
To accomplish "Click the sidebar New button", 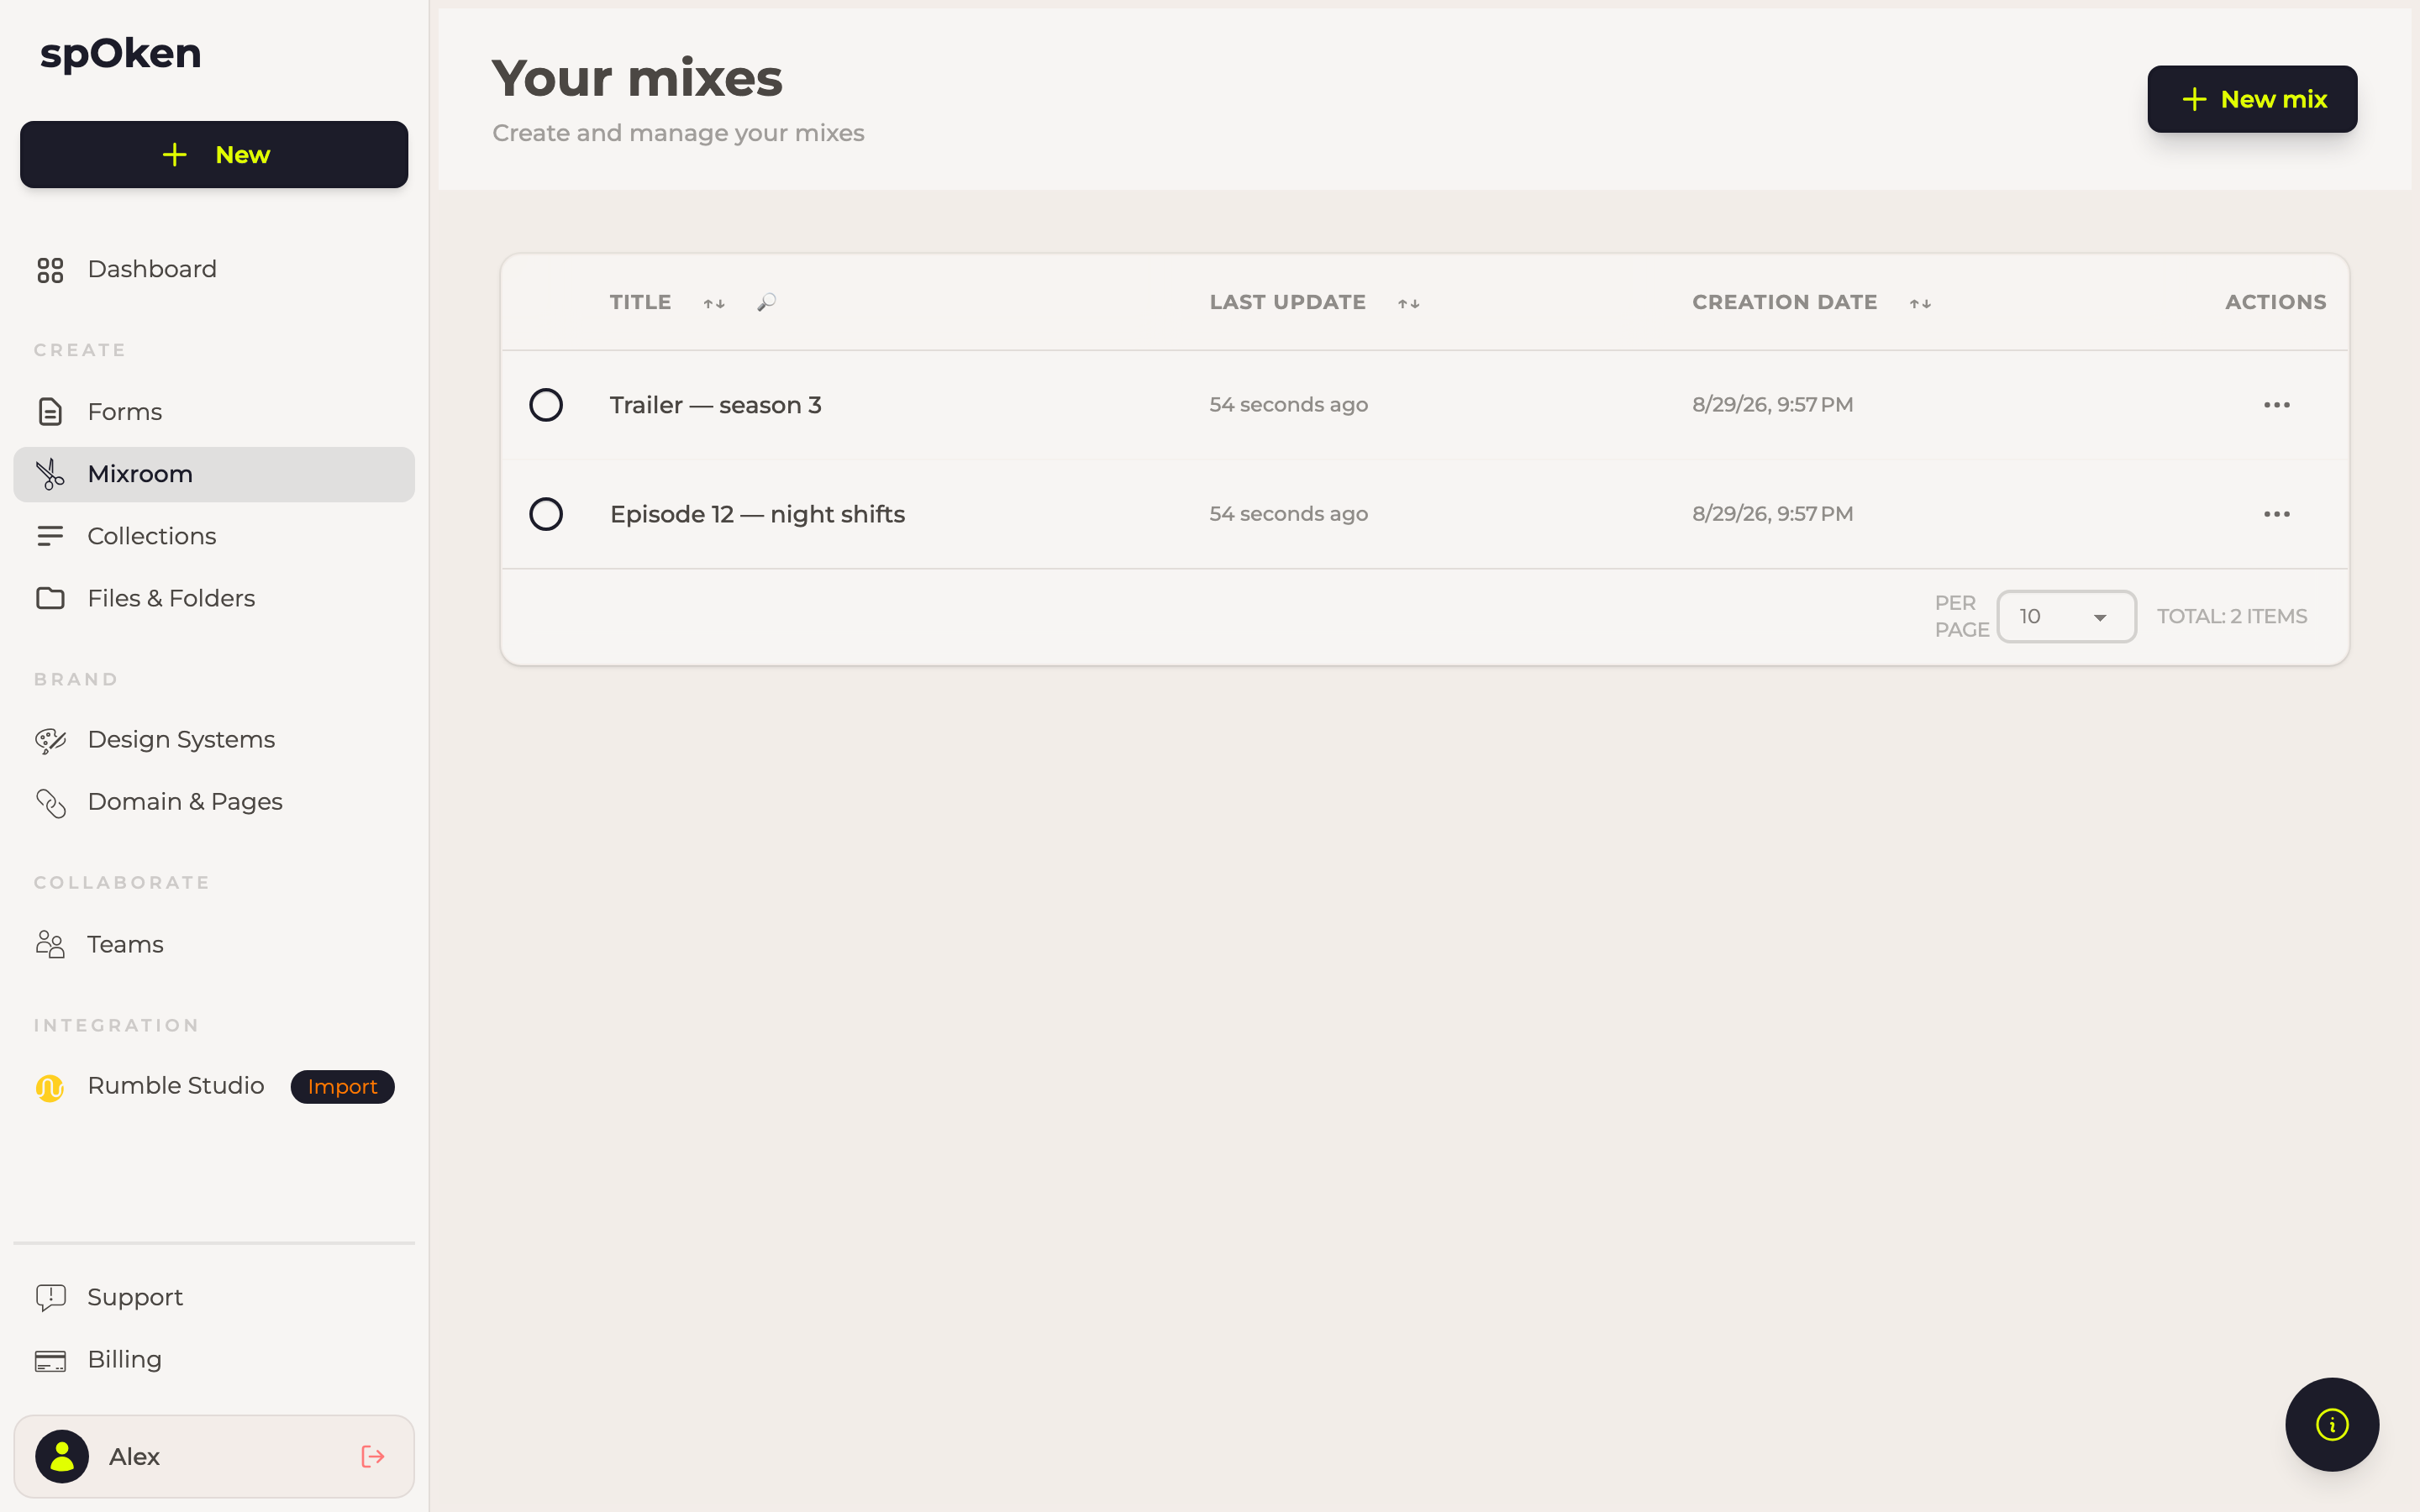I will 214,155.
